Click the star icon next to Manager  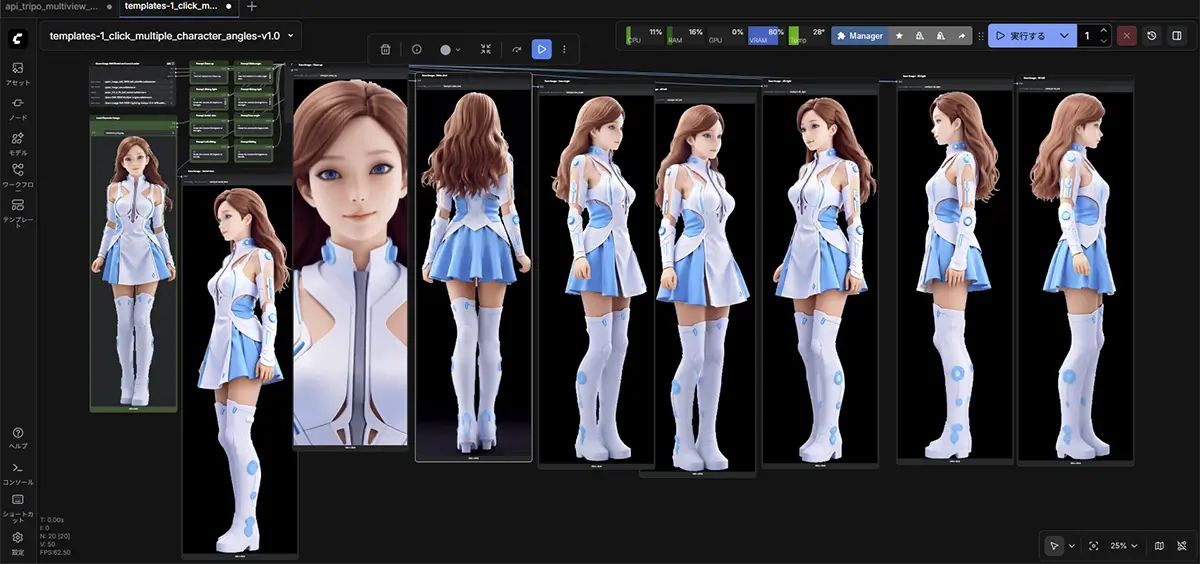point(898,36)
